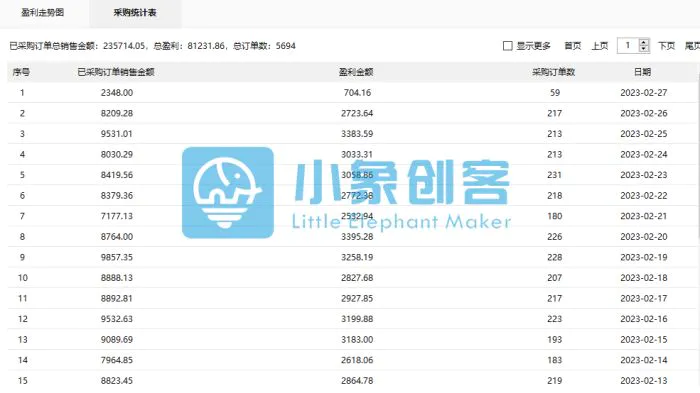Click the 已采购订单销售金额 column header
The height and width of the screenshot is (393, 700).
[116, 72]
